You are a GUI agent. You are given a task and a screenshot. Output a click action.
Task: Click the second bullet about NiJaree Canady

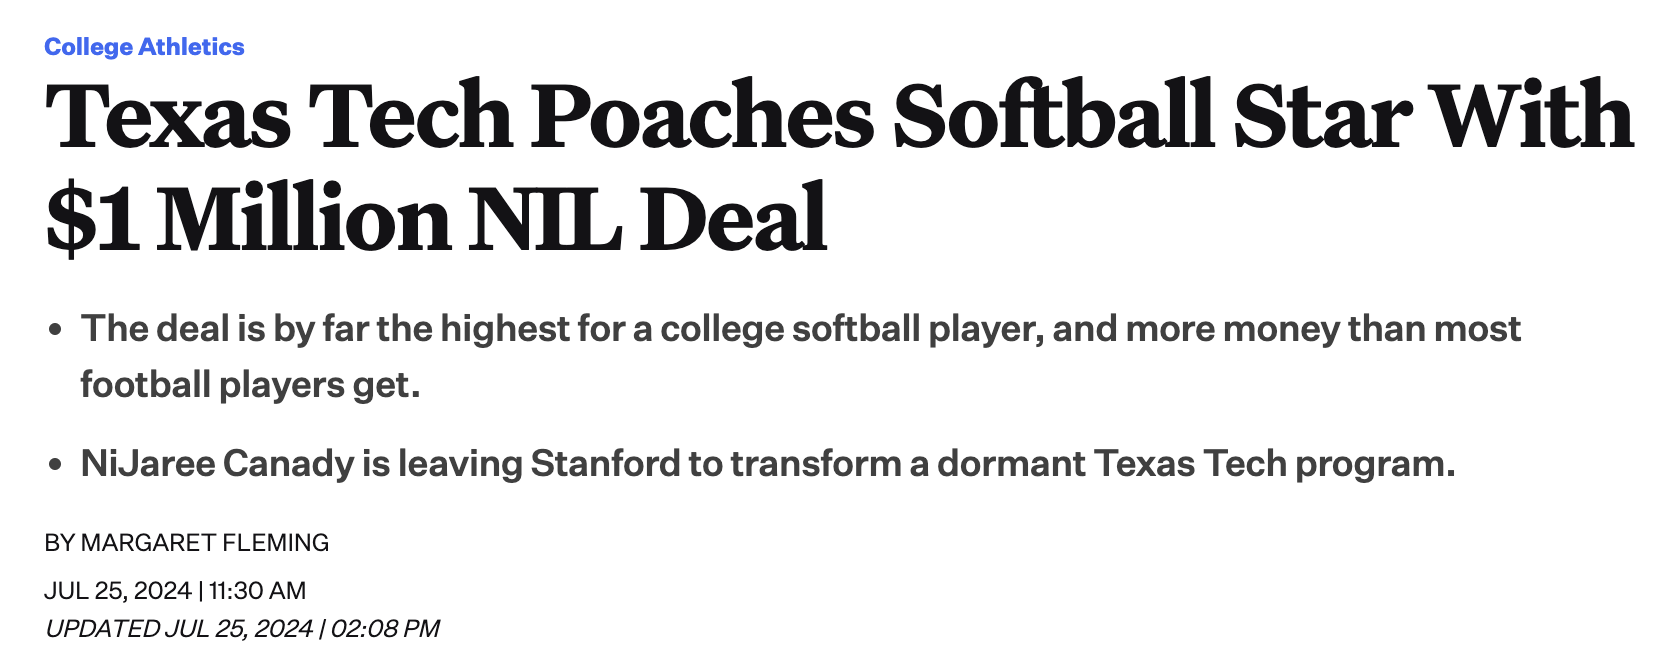pyautogui.click(x=768, y=463)
